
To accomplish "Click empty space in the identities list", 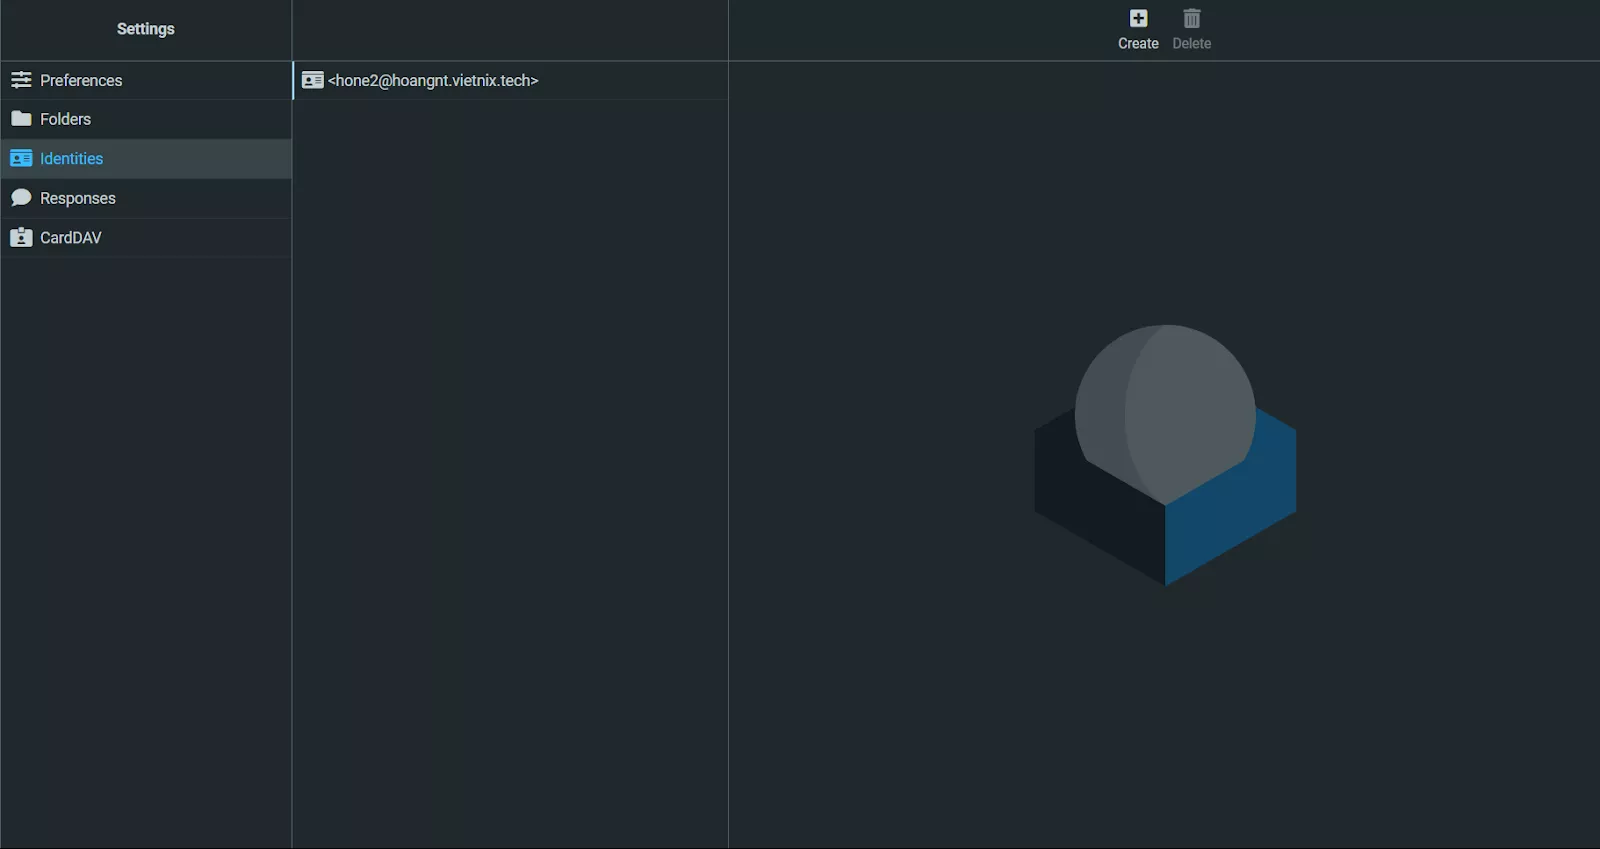I will [x=510, y=450].
